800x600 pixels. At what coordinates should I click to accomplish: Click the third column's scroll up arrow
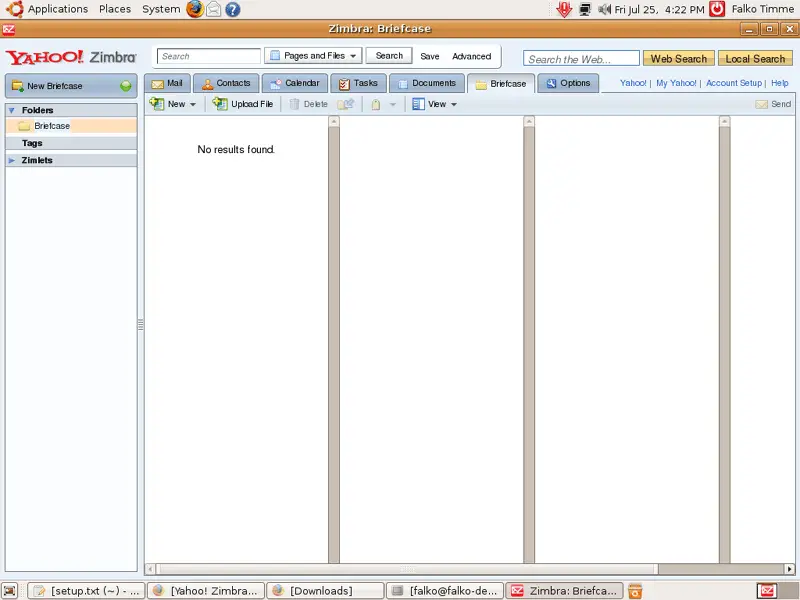[724, 121]
